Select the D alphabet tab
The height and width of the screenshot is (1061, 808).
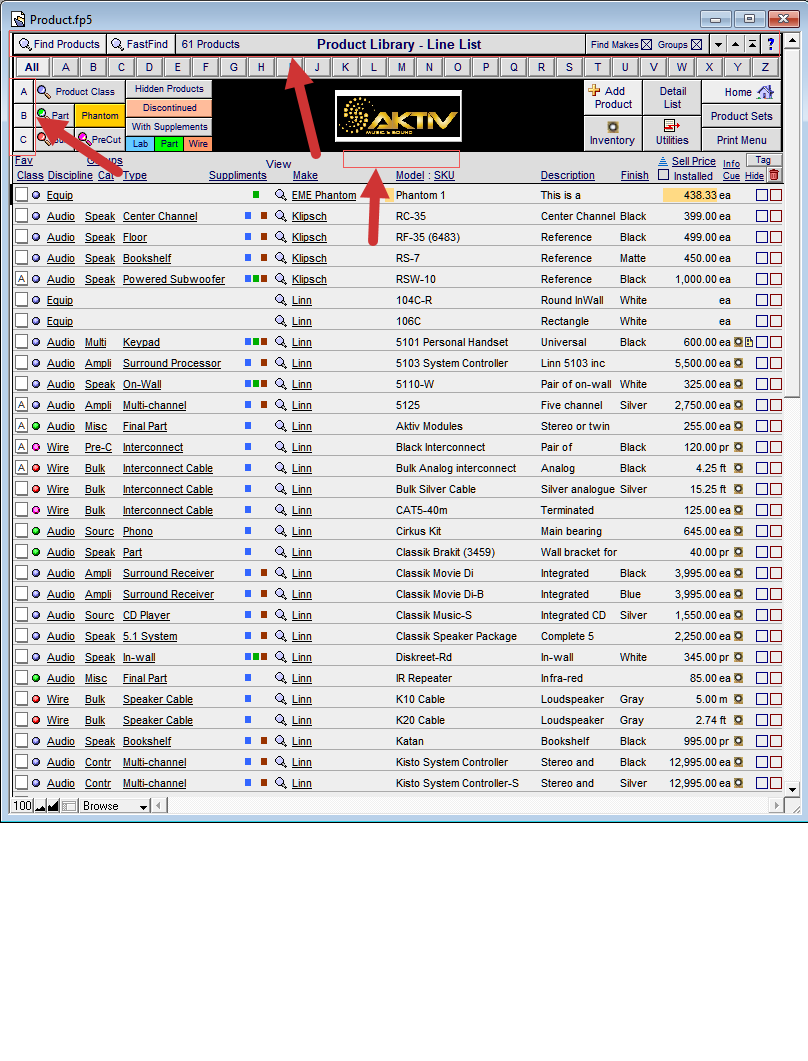149,67
